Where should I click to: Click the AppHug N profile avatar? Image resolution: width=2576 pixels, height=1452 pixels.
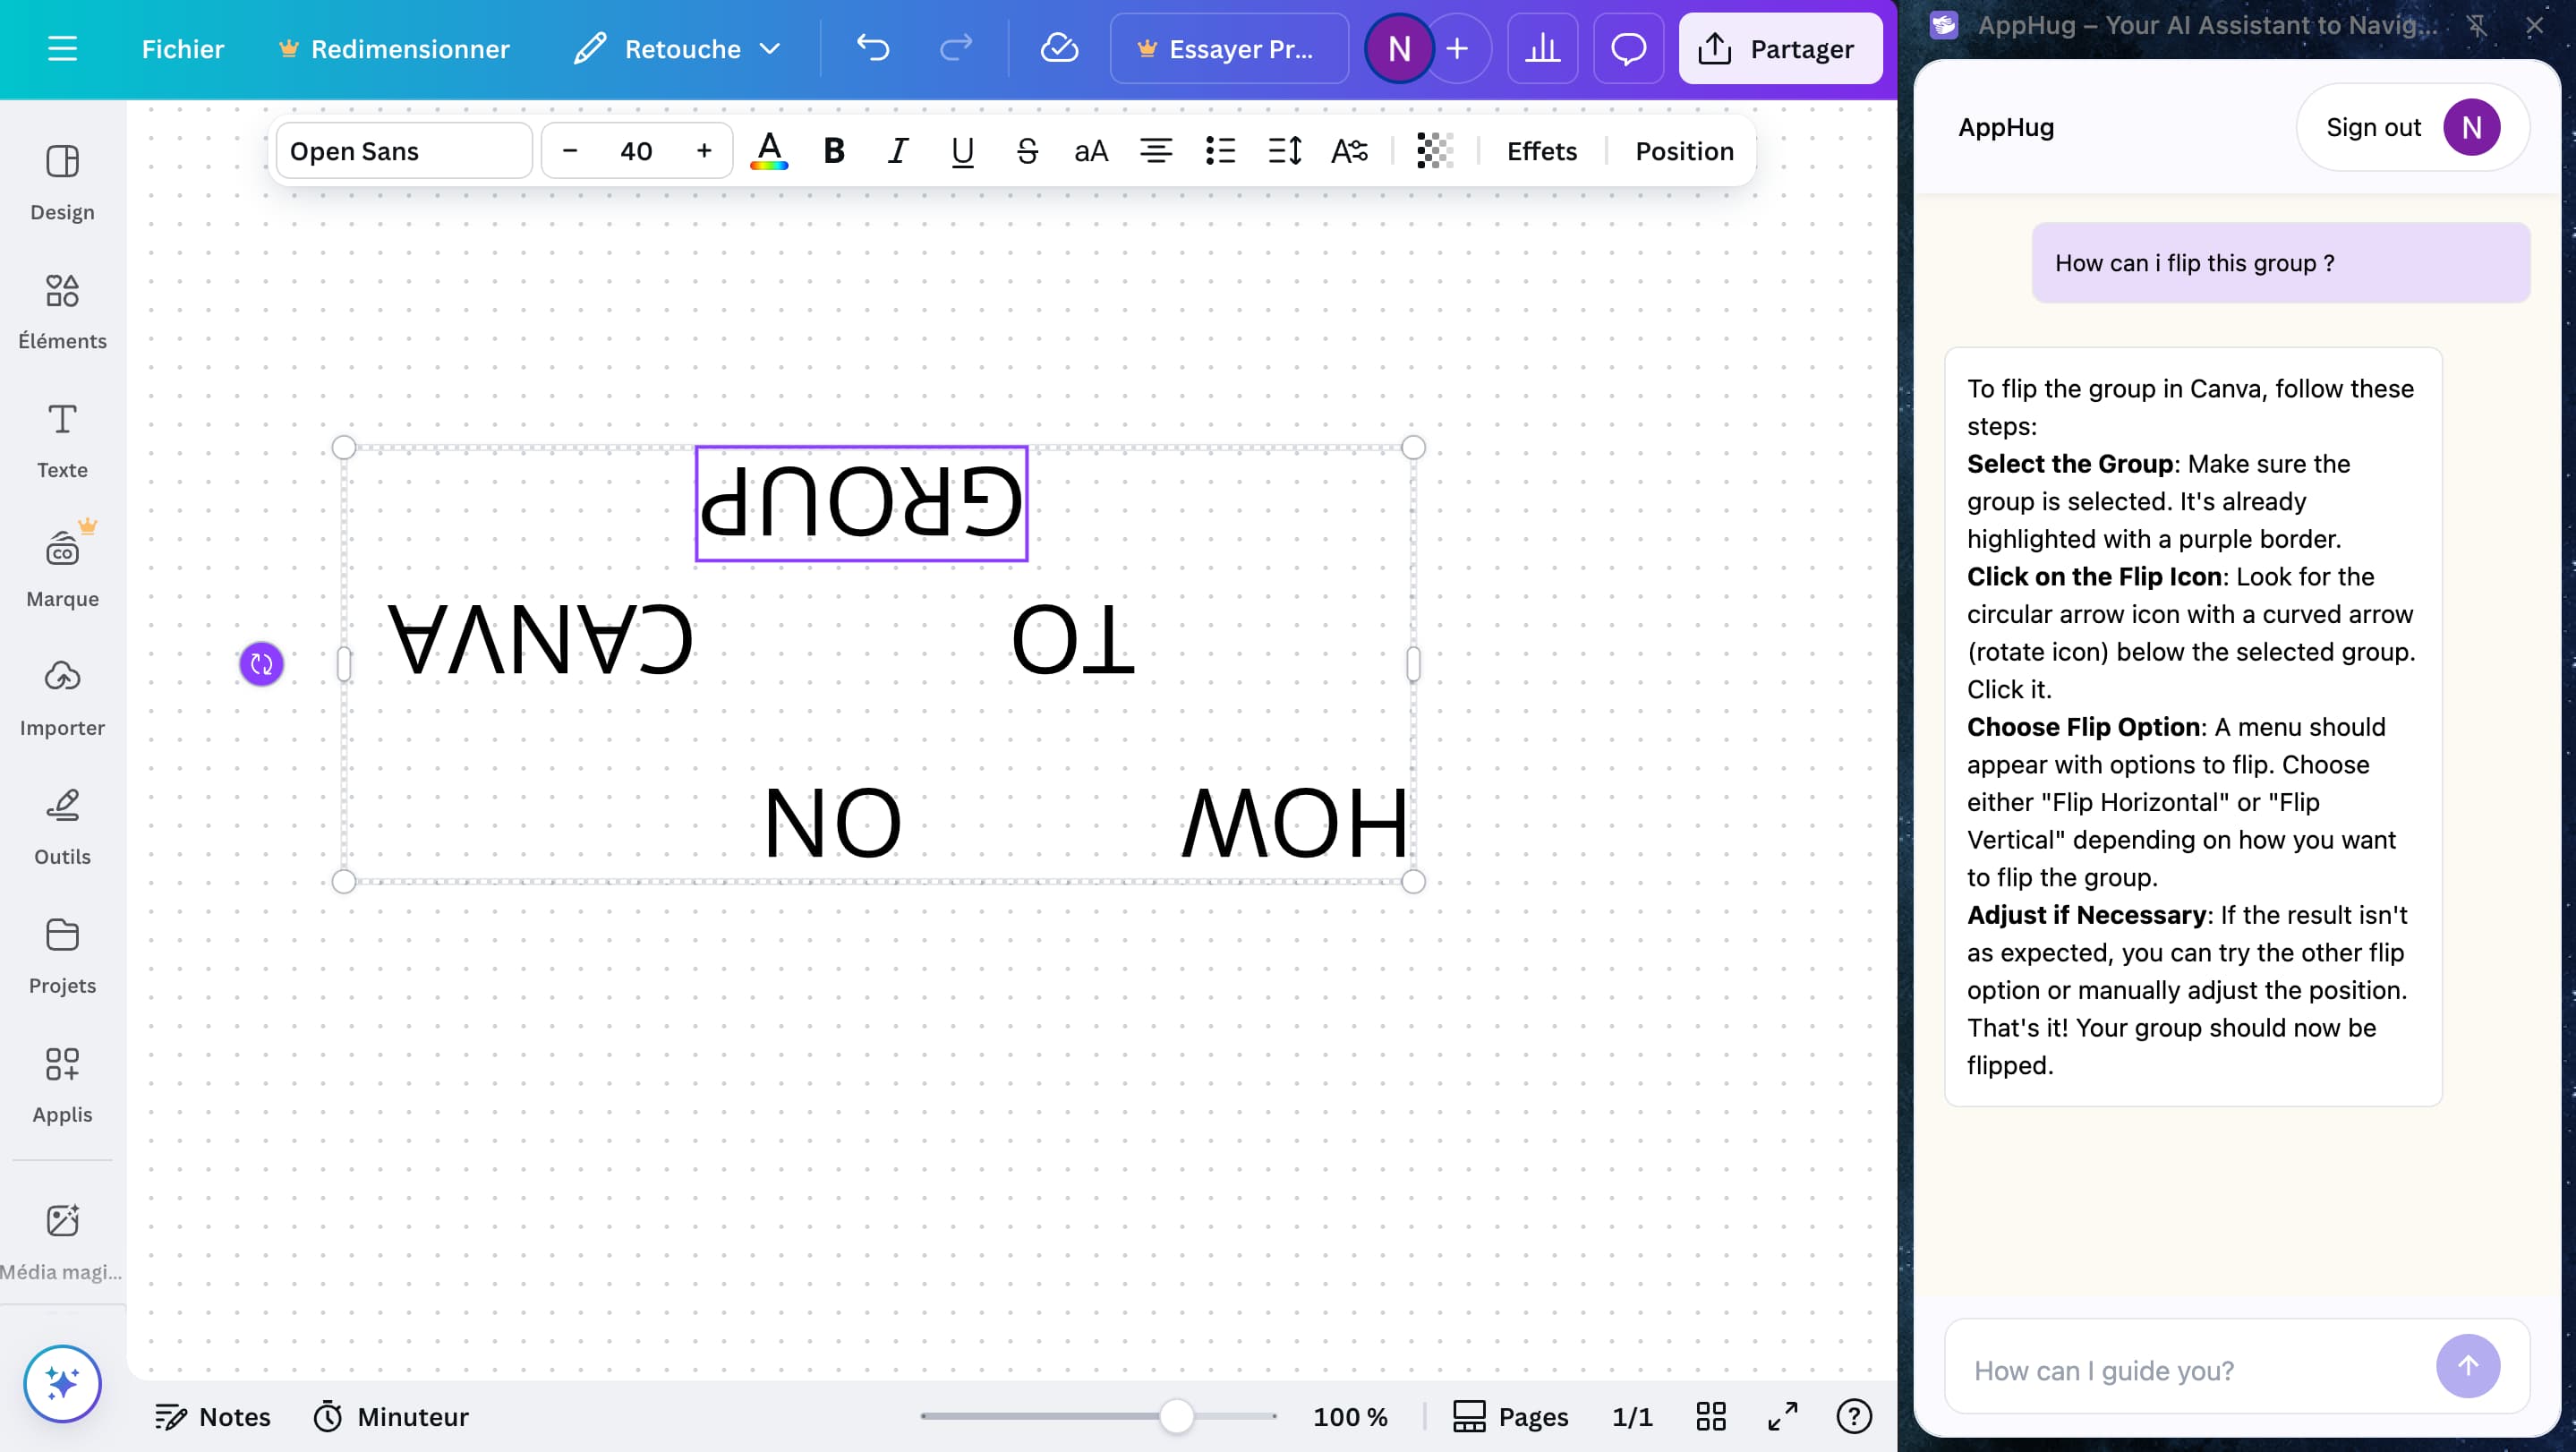coord(2471,127)
